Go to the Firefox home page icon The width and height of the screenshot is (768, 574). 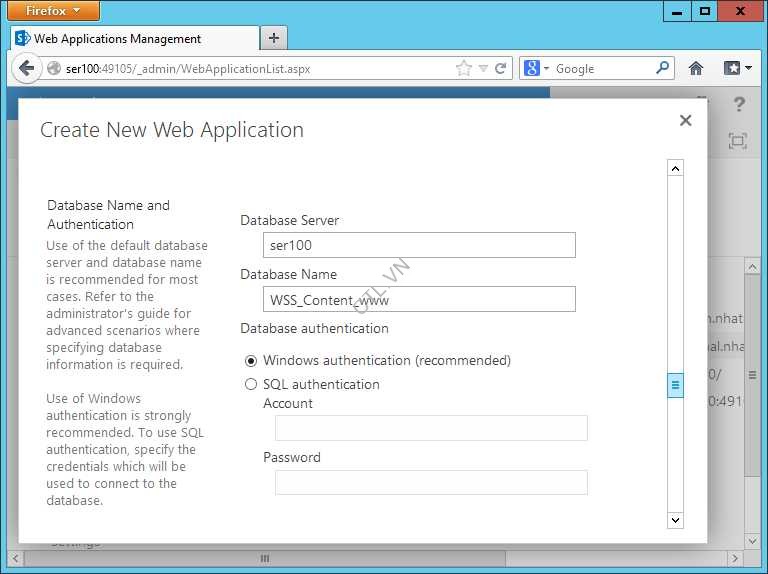point(696,68)
